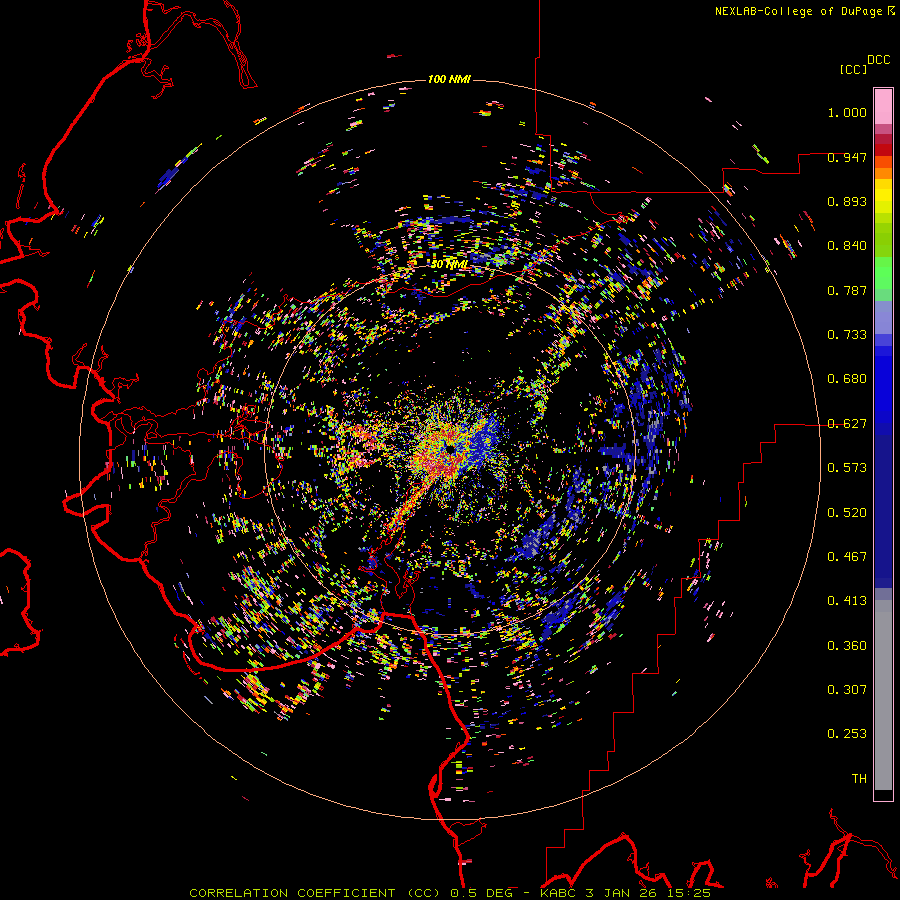Click the pink segment of the color bar
This screenshot has width=900, height=900.
[x=883, y=107]
